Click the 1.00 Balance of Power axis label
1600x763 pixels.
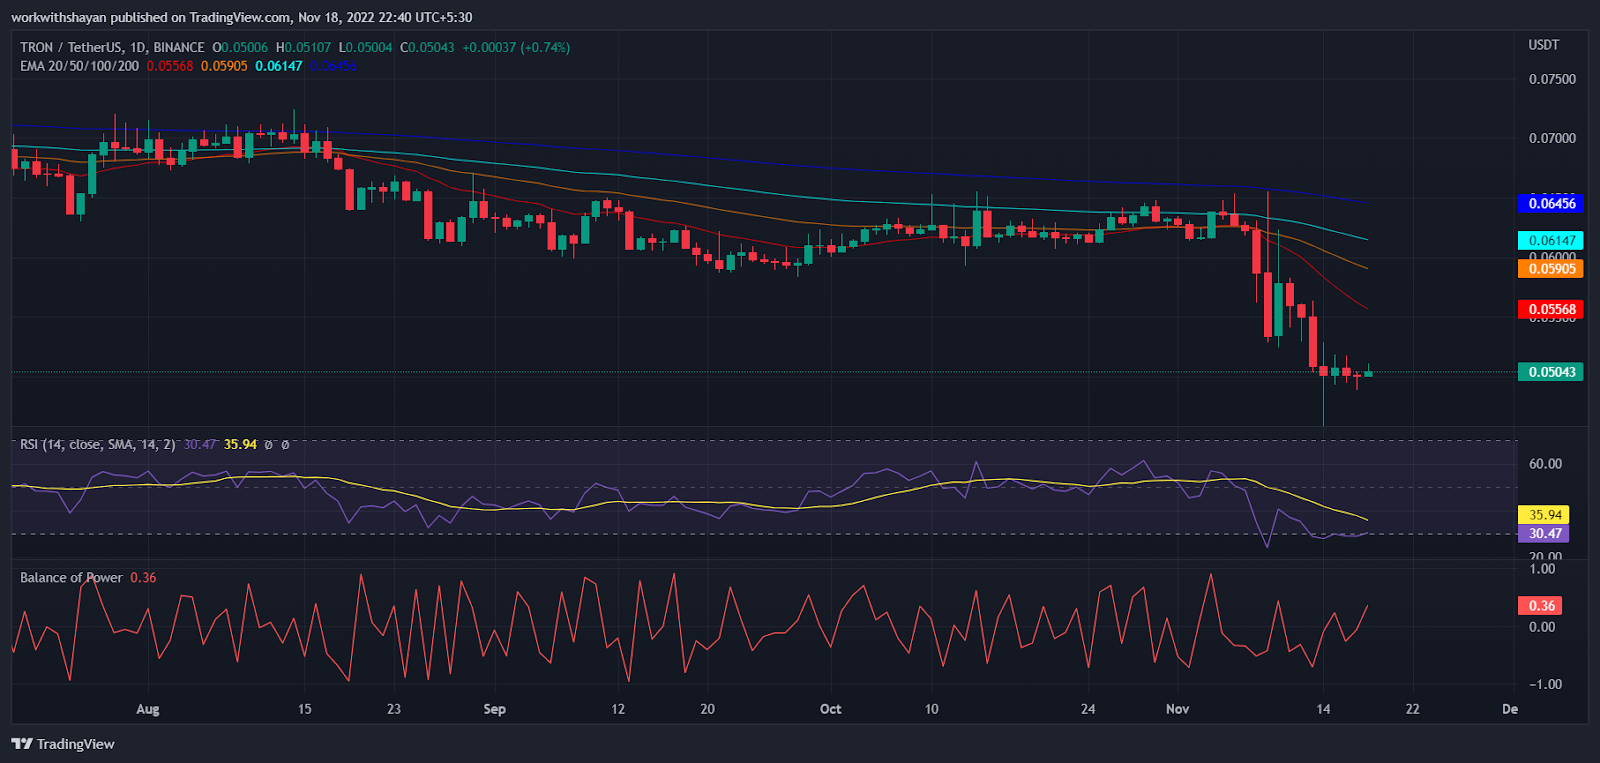(1542, 569)
